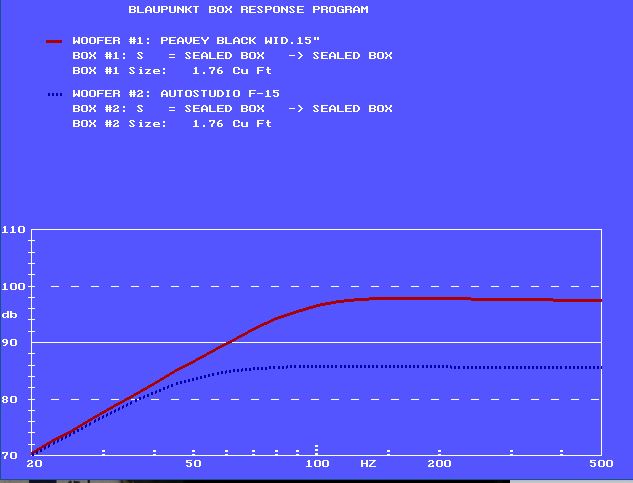Click the BOX #2: S = SEALED BOX line

233,108
